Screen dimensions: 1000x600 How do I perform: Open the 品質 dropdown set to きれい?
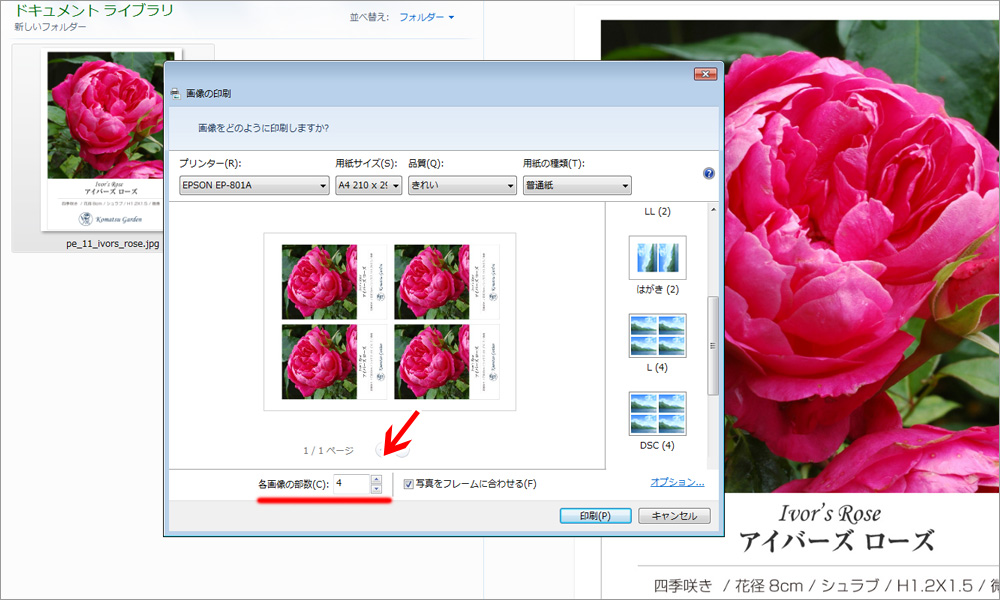pos(462,185)
